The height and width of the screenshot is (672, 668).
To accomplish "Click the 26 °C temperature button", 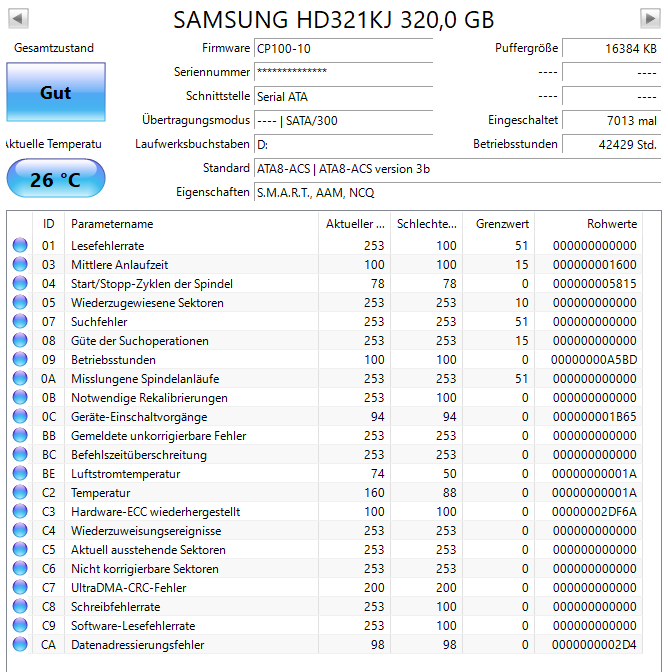I will 56,178.
